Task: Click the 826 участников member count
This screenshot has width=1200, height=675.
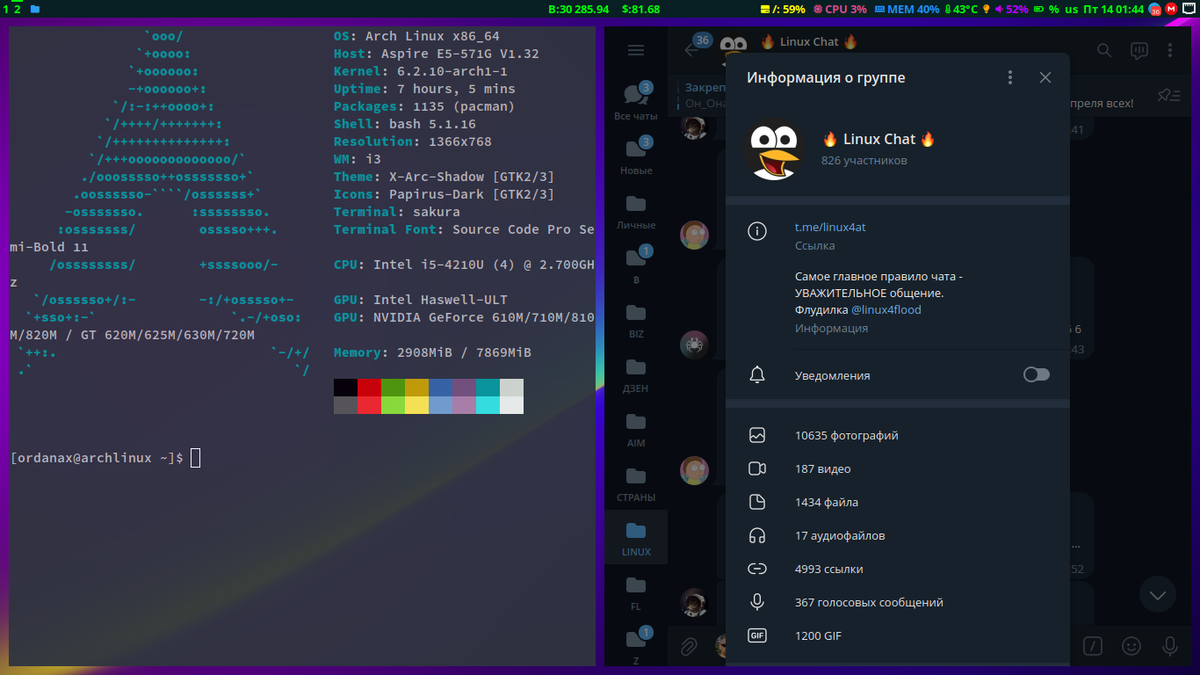Action: pyautogui.click(x=864, y=160)
